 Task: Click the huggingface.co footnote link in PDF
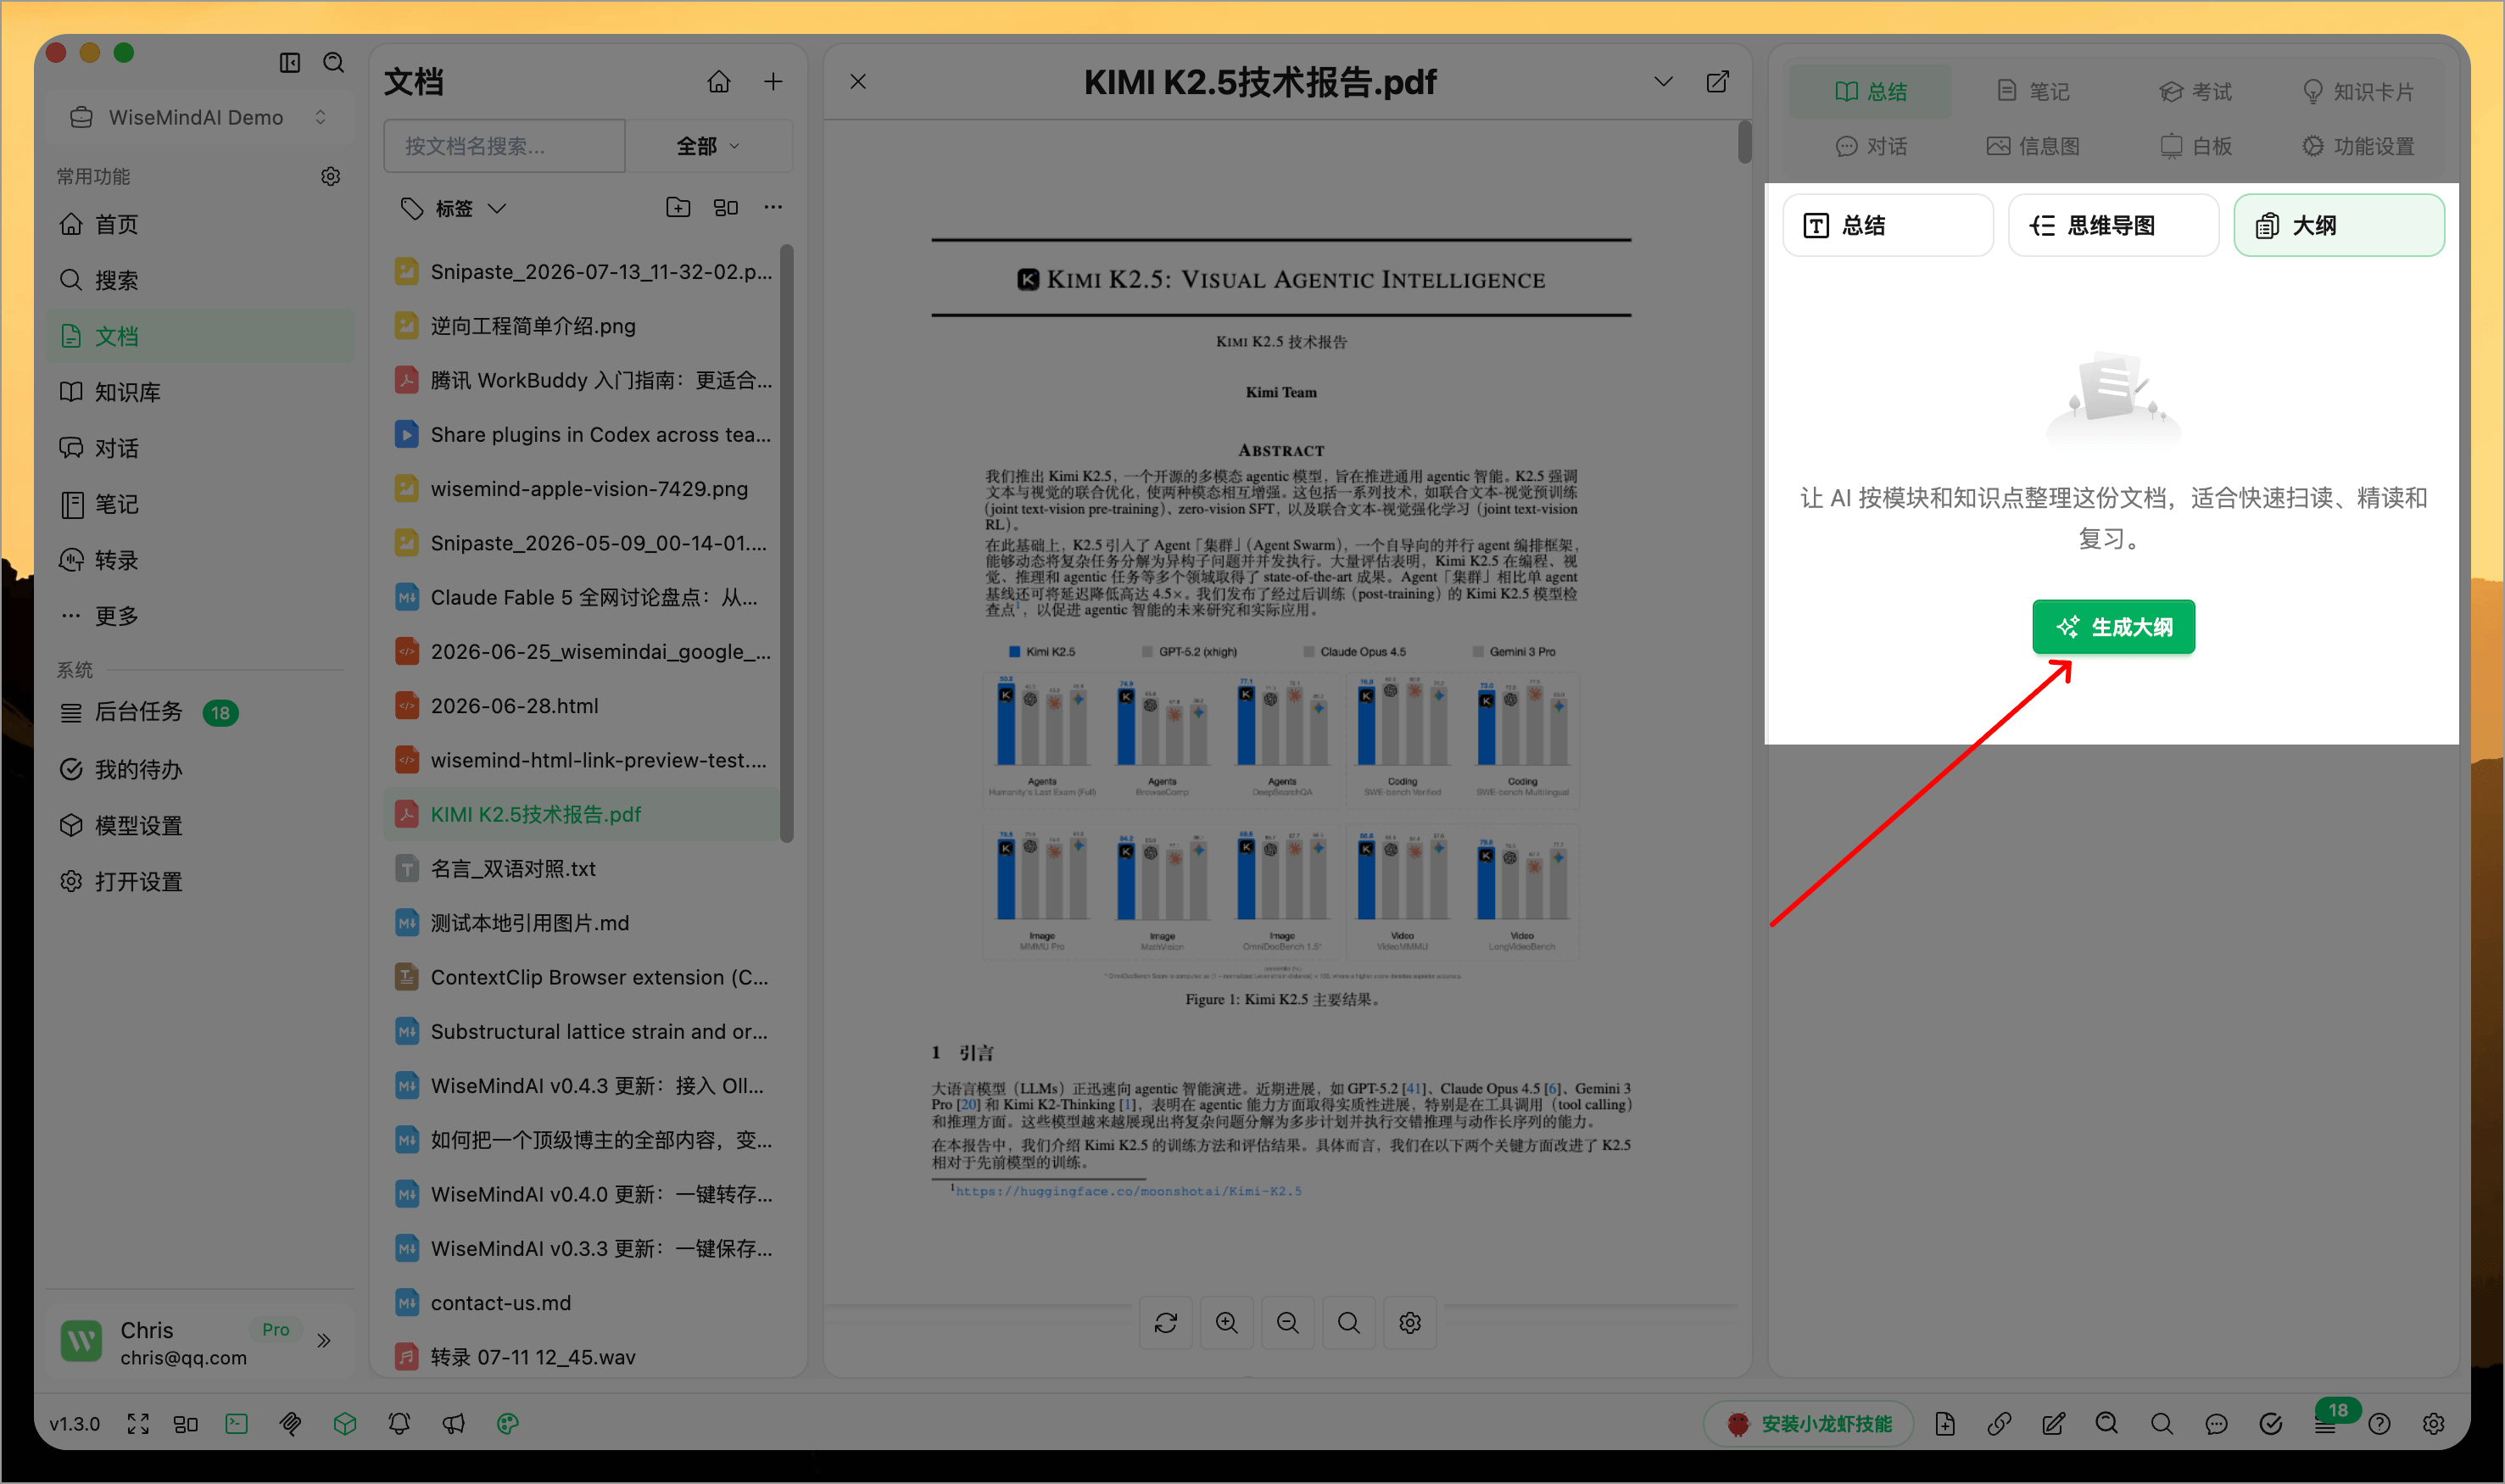point(1128,1191)
